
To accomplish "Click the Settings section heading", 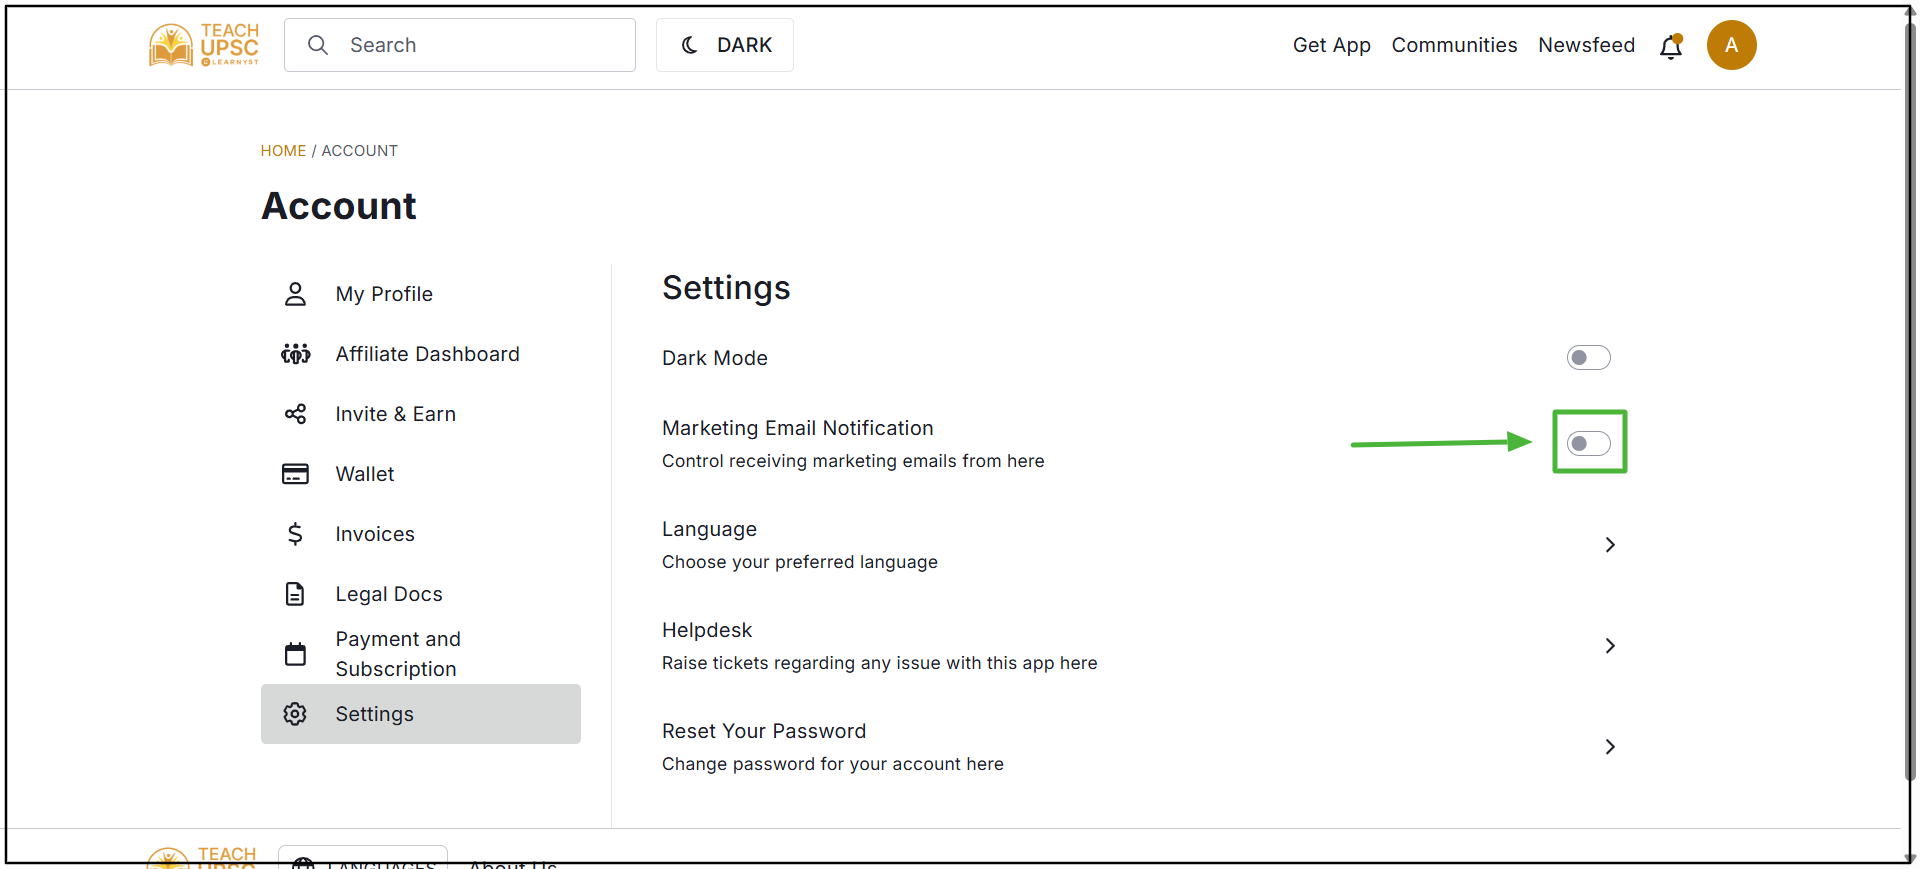I will (726, 288).
